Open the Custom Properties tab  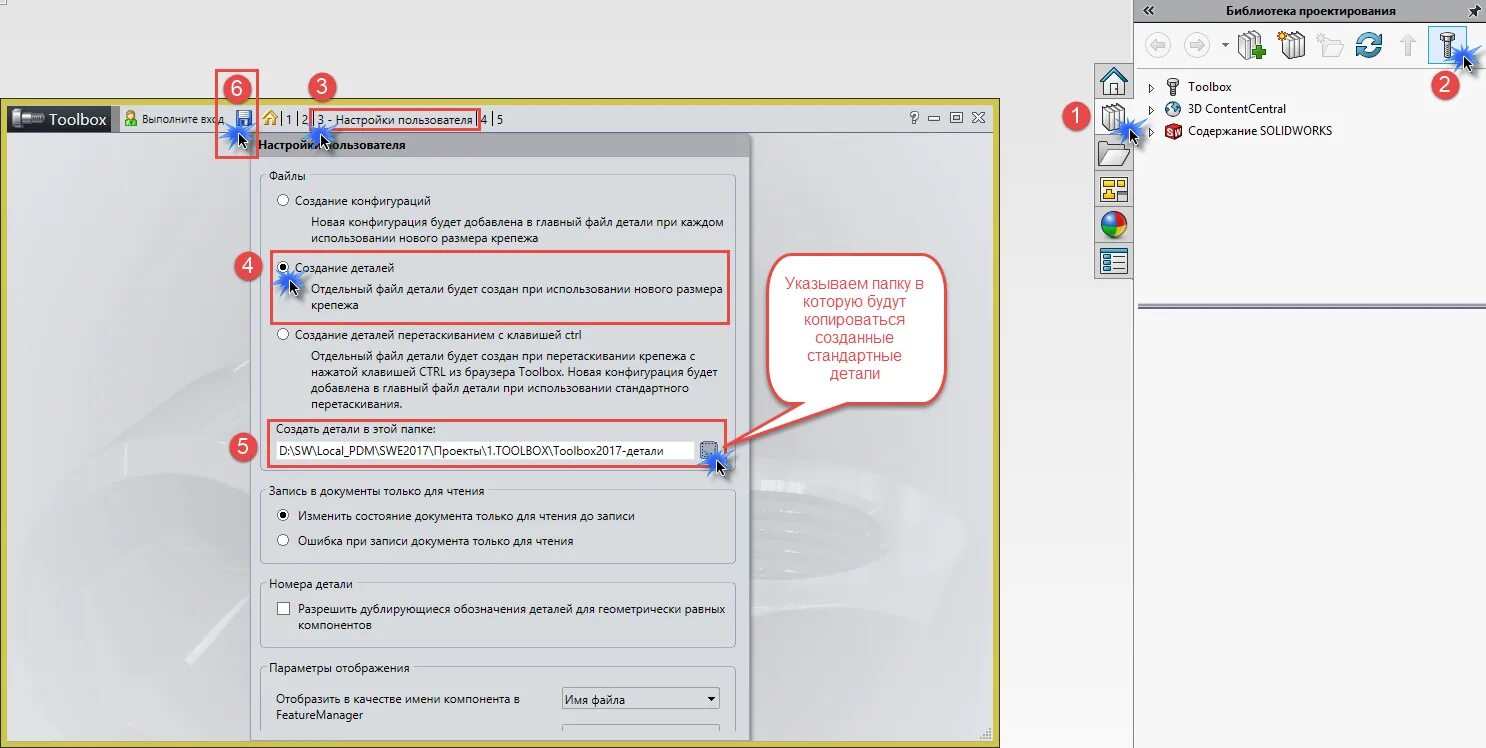tap(1114, 261)
